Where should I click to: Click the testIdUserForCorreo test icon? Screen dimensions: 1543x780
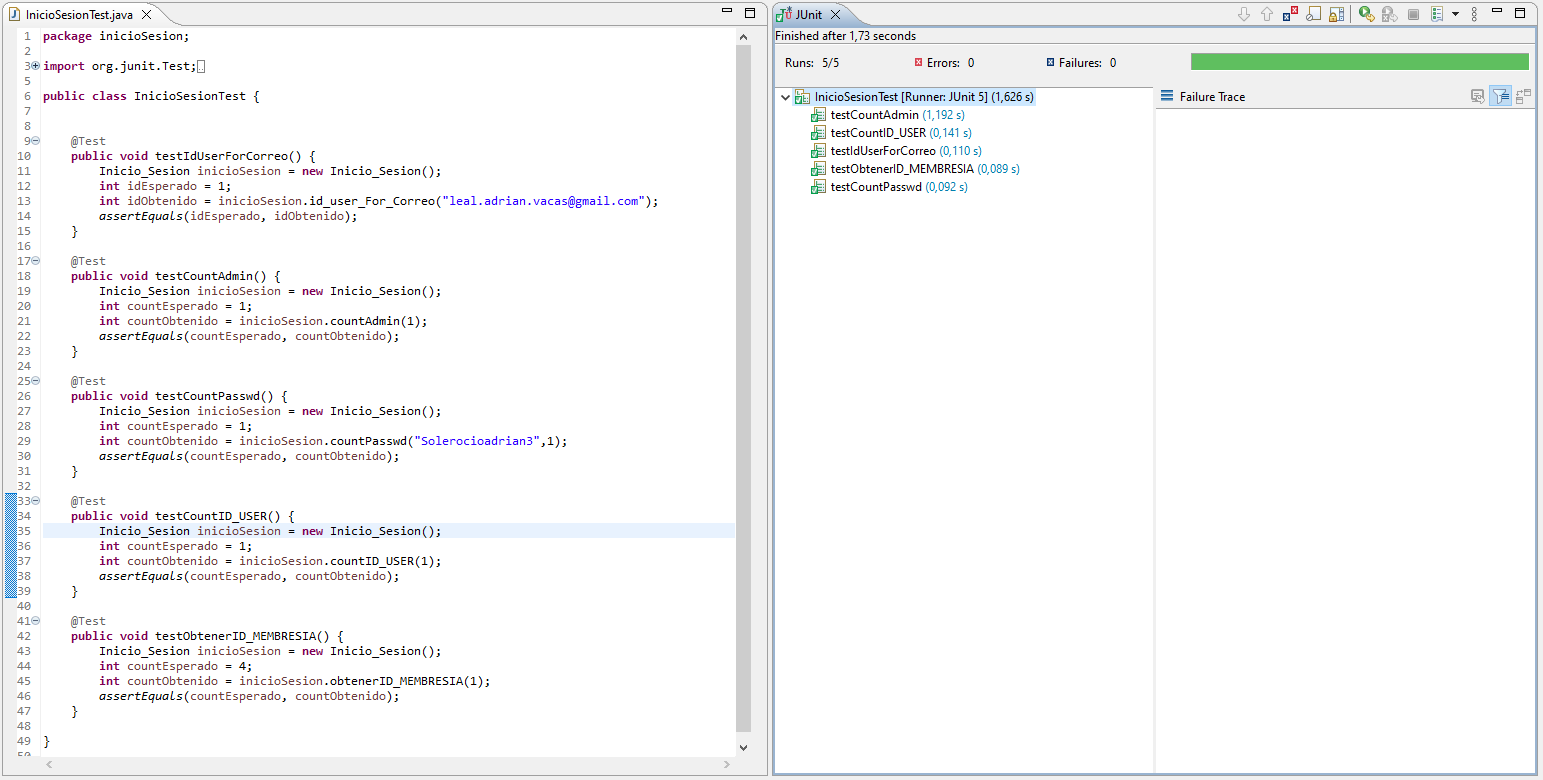(x=819, y=151)
